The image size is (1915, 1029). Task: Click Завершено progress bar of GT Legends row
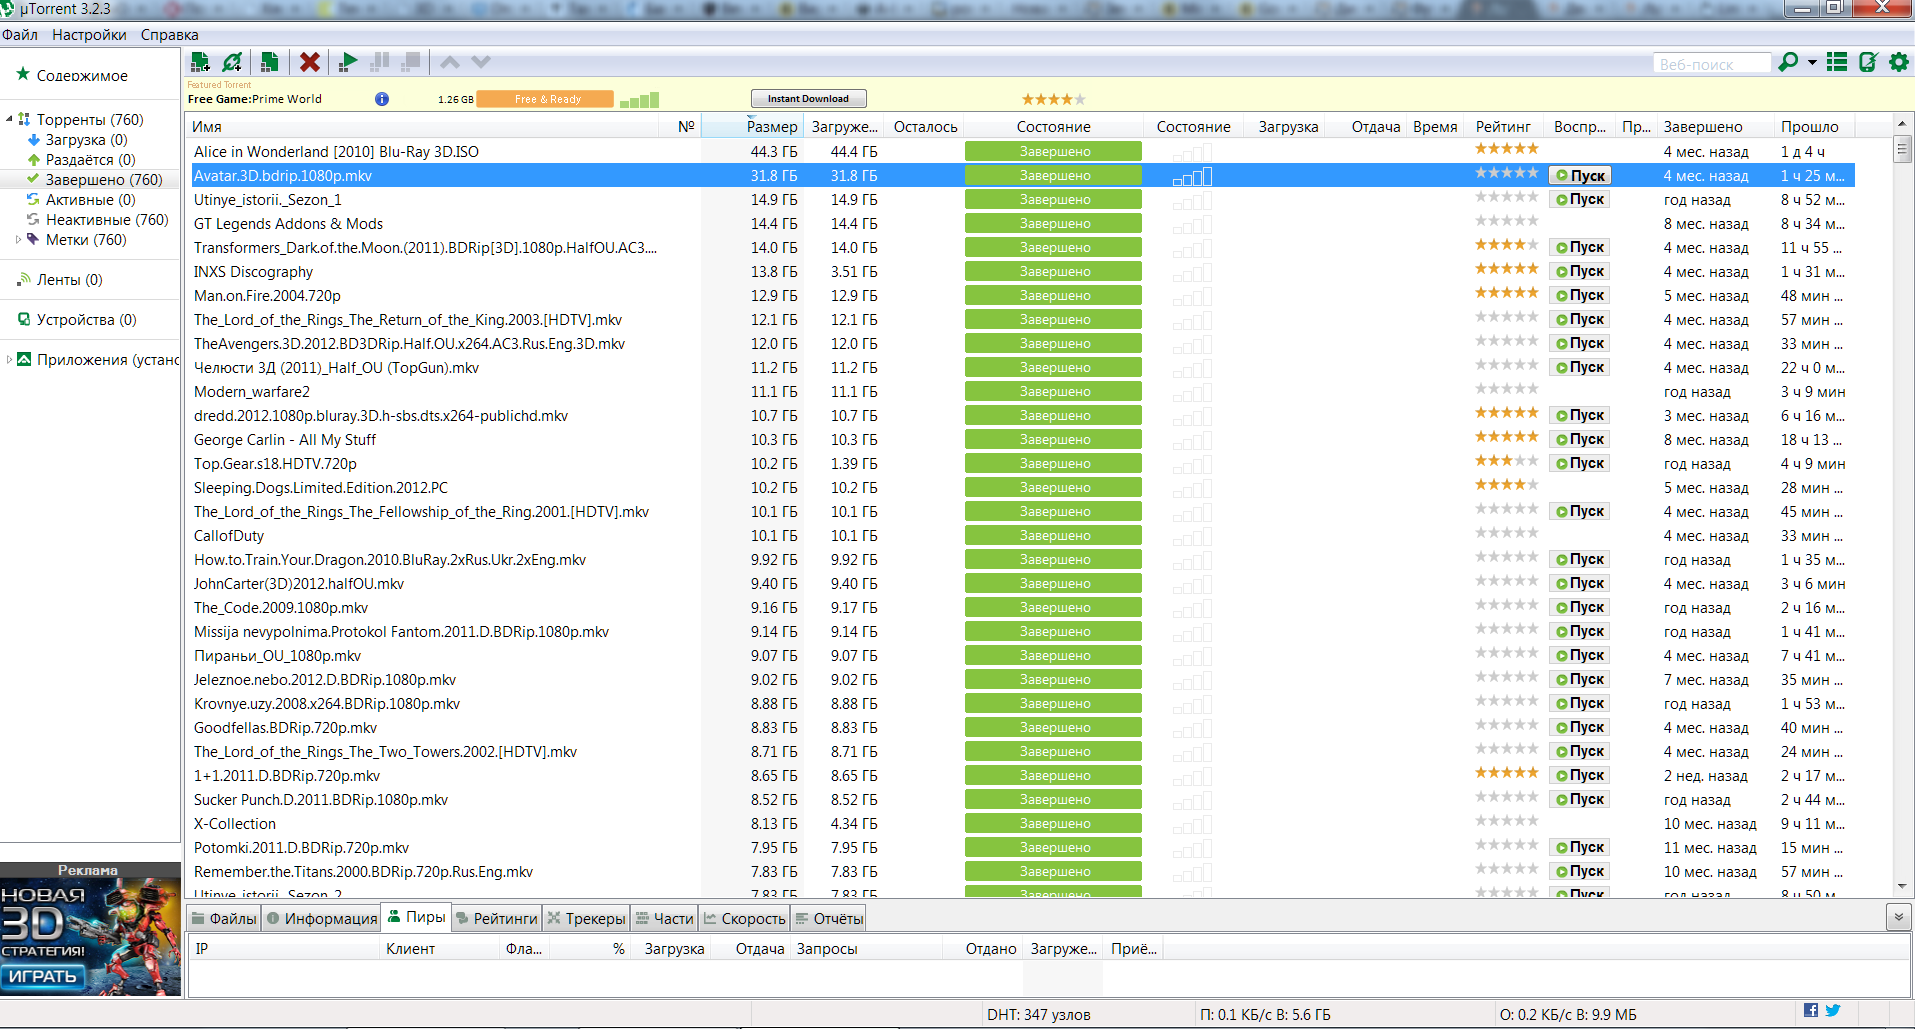point(1053,224)
